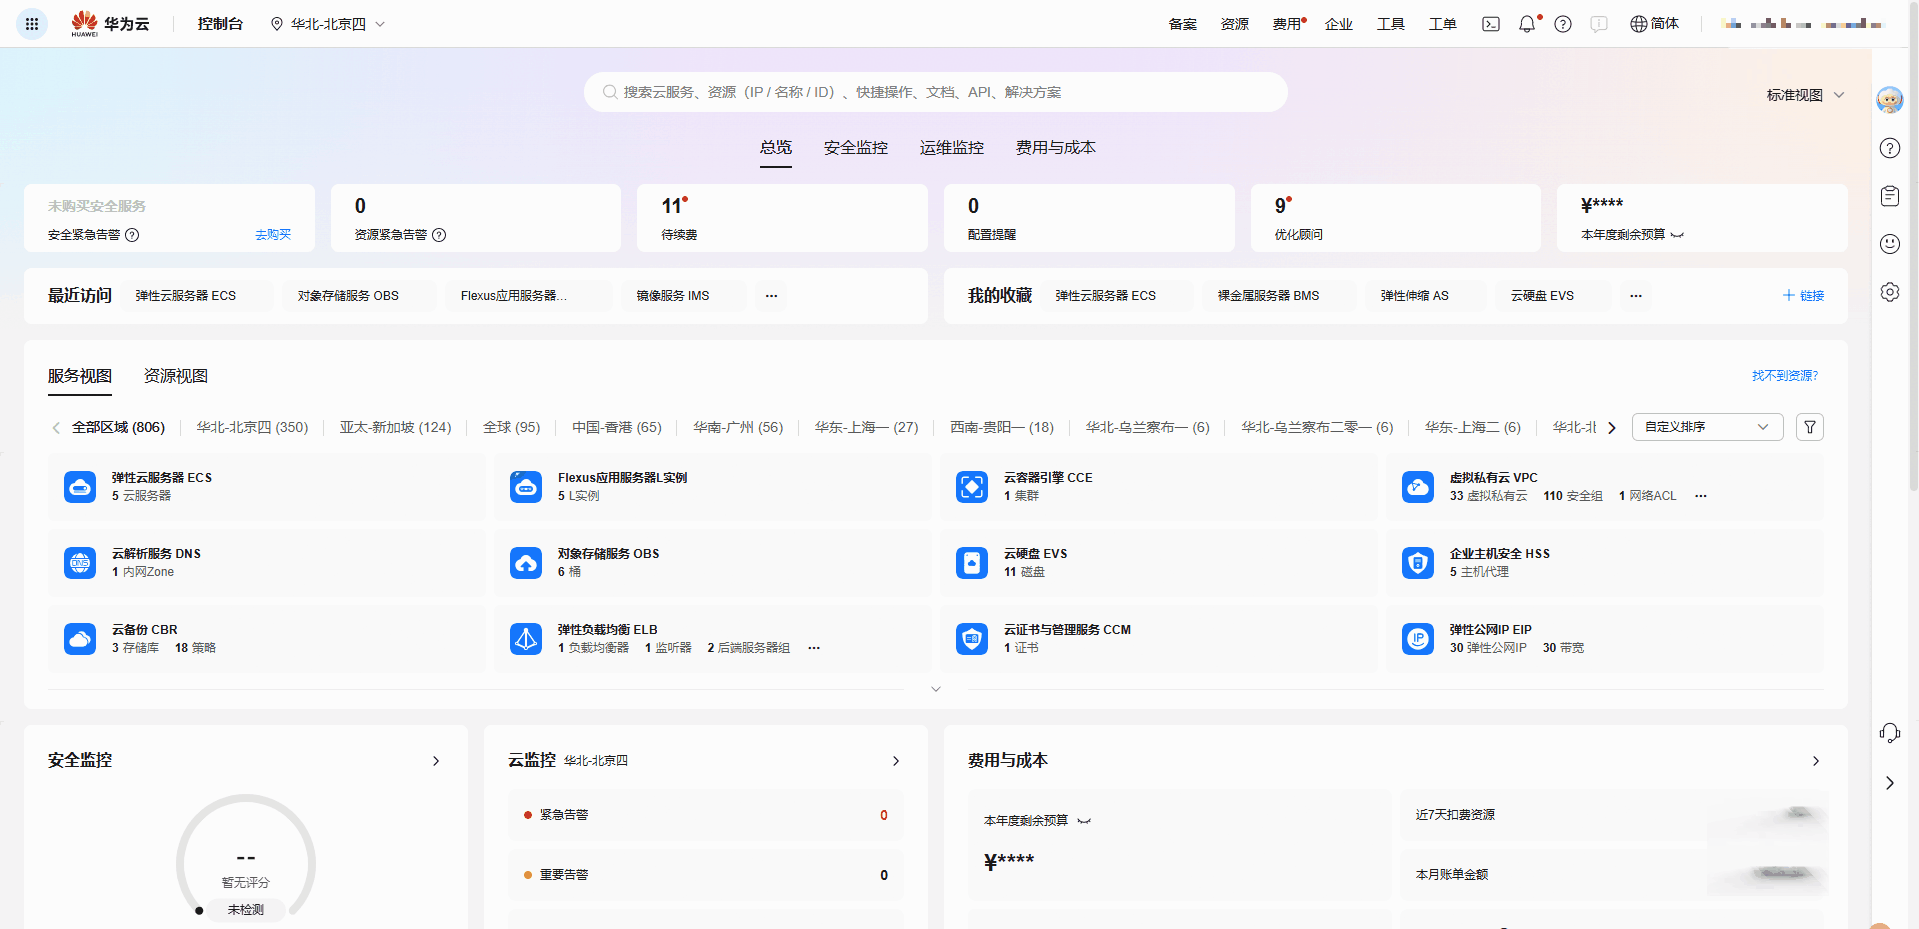The image size is (1919, 929).
Task: Expand more recently visited services ellipsis
Action: [772, 296]
